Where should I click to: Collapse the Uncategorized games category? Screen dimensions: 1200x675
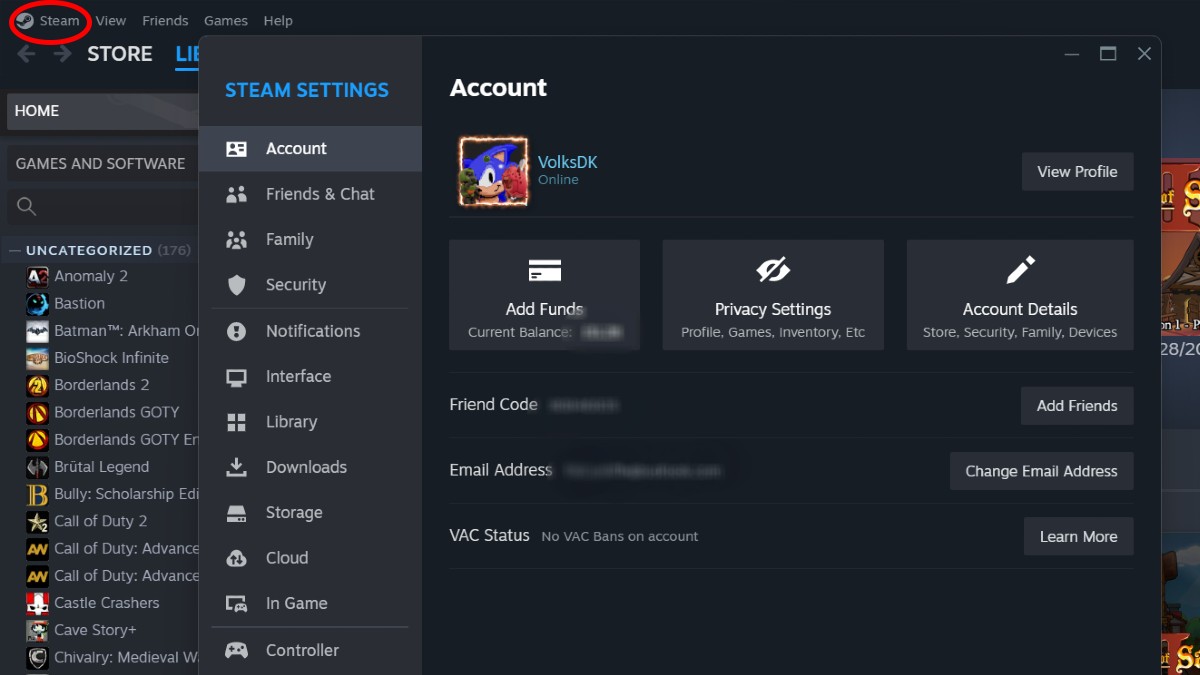[x=15, y=250]
